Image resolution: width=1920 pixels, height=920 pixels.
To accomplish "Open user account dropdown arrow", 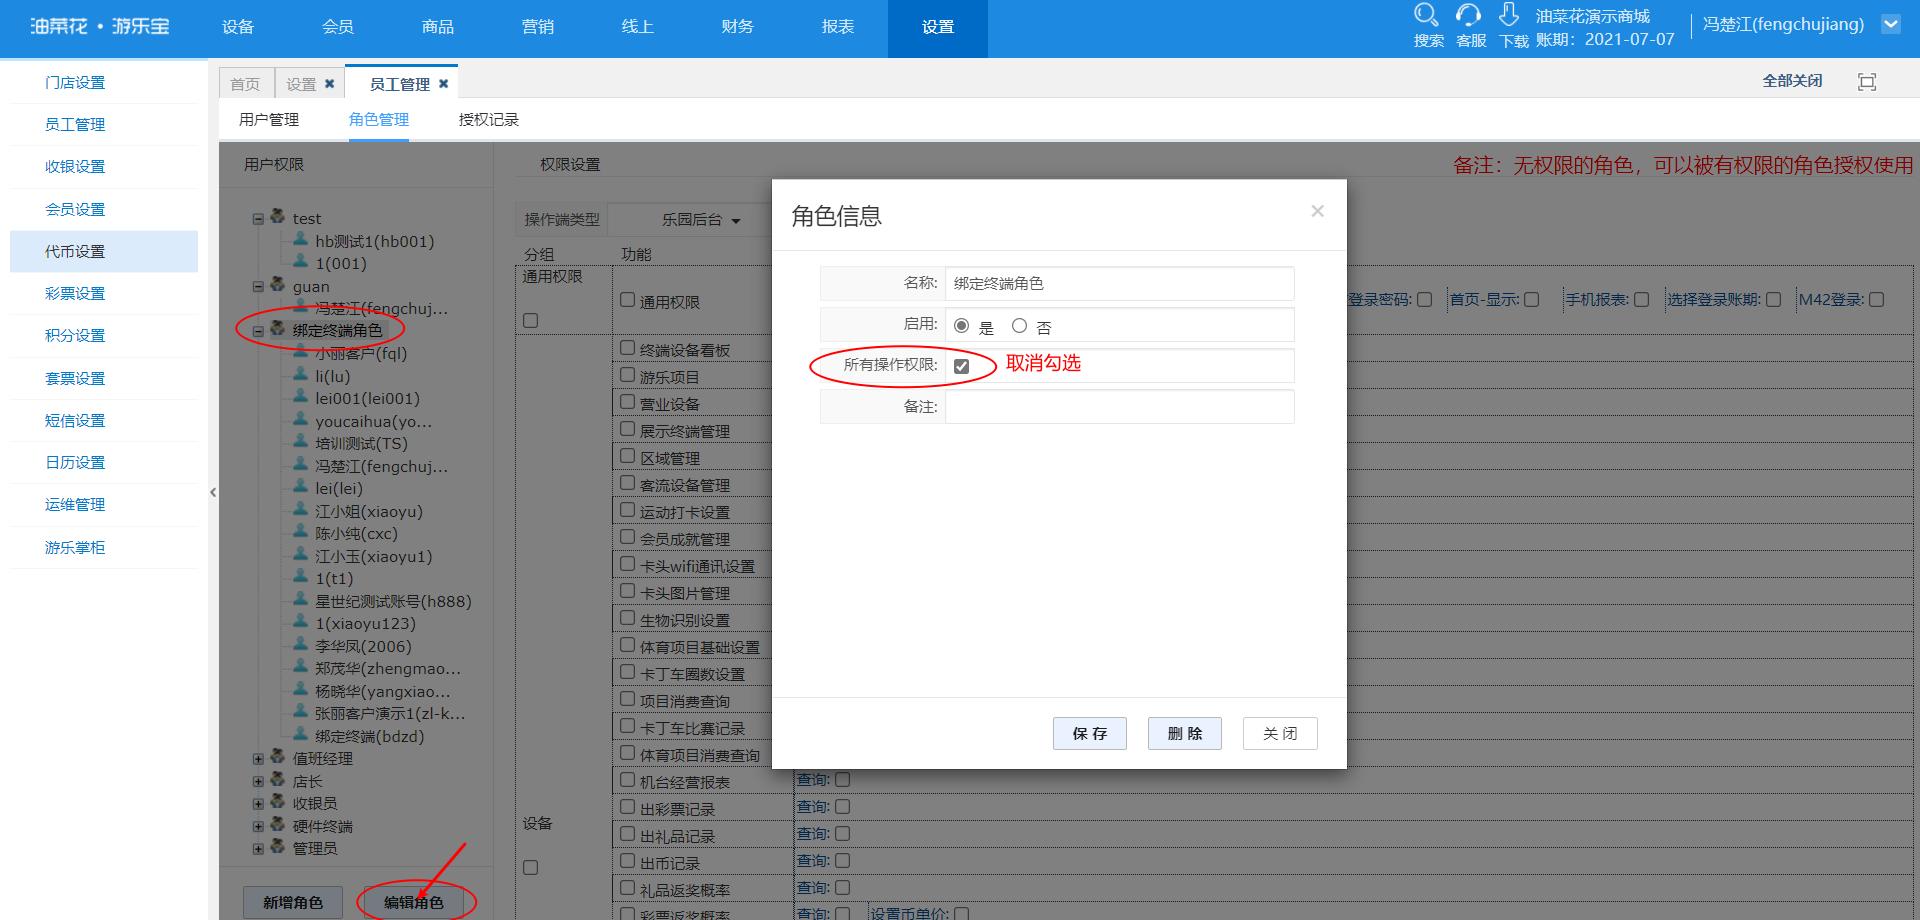I will click(x=1891, y=25).
